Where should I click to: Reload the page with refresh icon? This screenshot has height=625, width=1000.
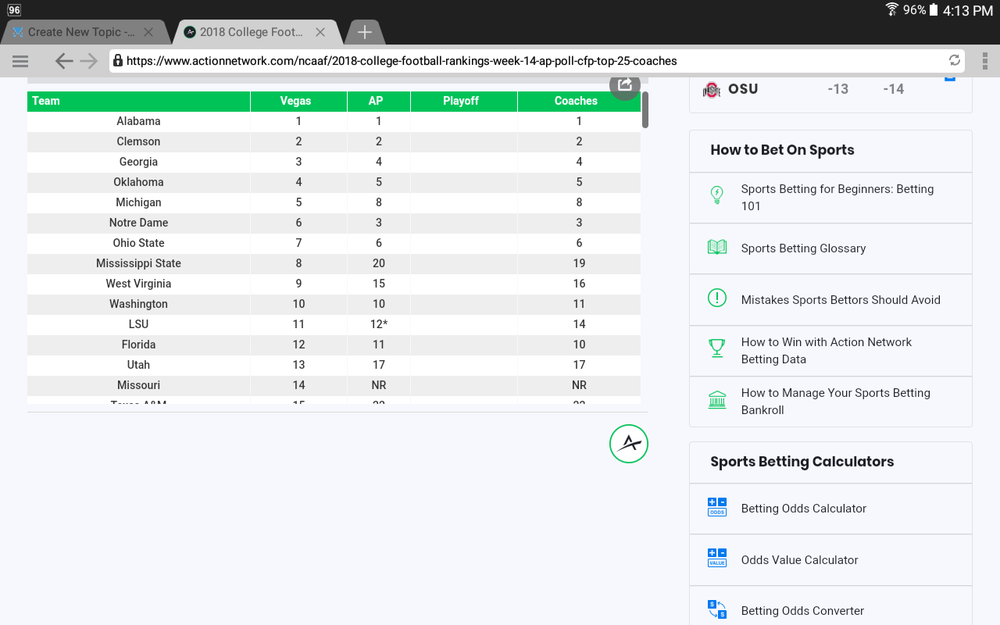(954, 61)
